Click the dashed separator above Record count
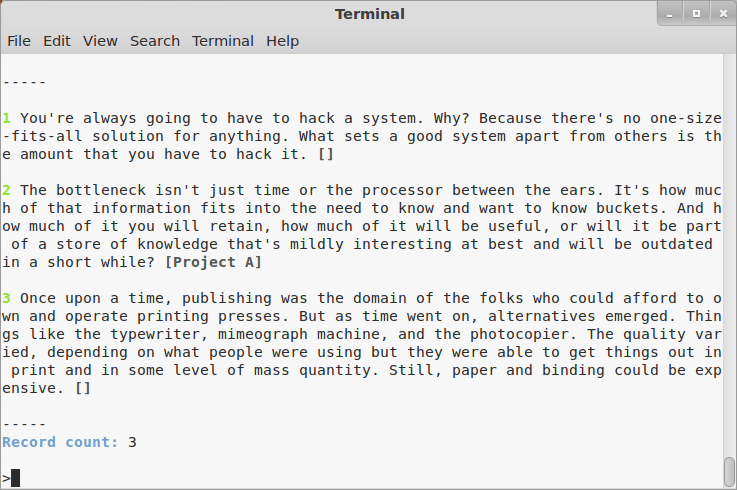This screenshot has width=737, height=490. [24, 424]
